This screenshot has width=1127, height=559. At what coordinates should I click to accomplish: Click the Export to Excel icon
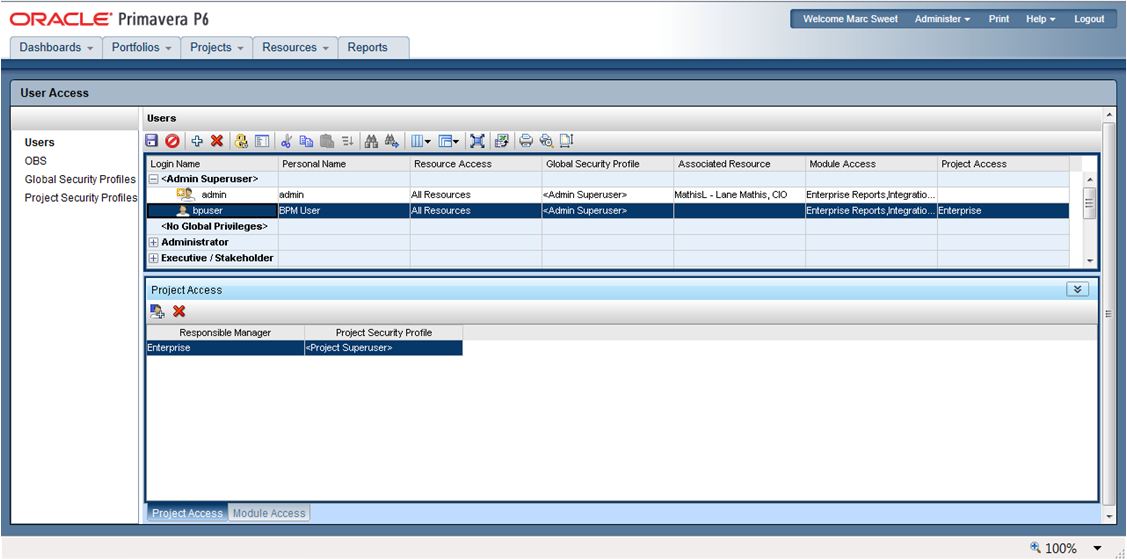pyautogui.click(x=501, y=141)
